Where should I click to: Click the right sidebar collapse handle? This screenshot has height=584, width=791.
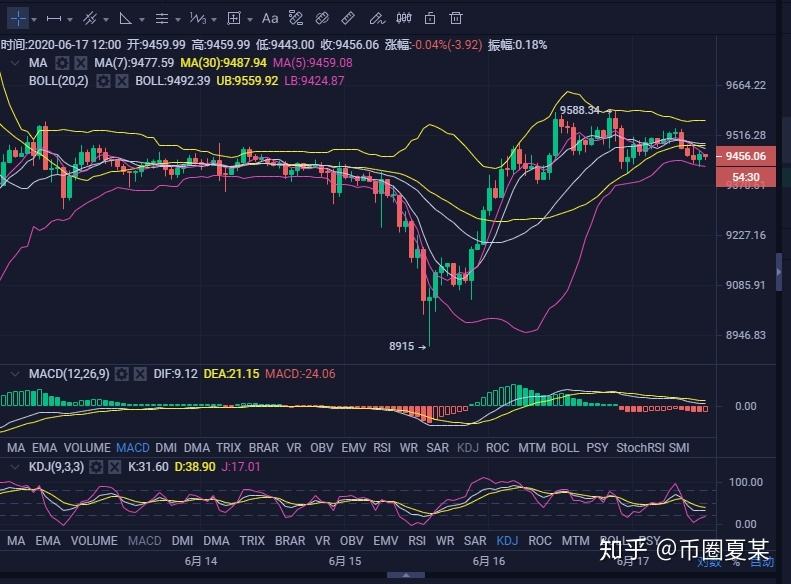tap(779, 272)
